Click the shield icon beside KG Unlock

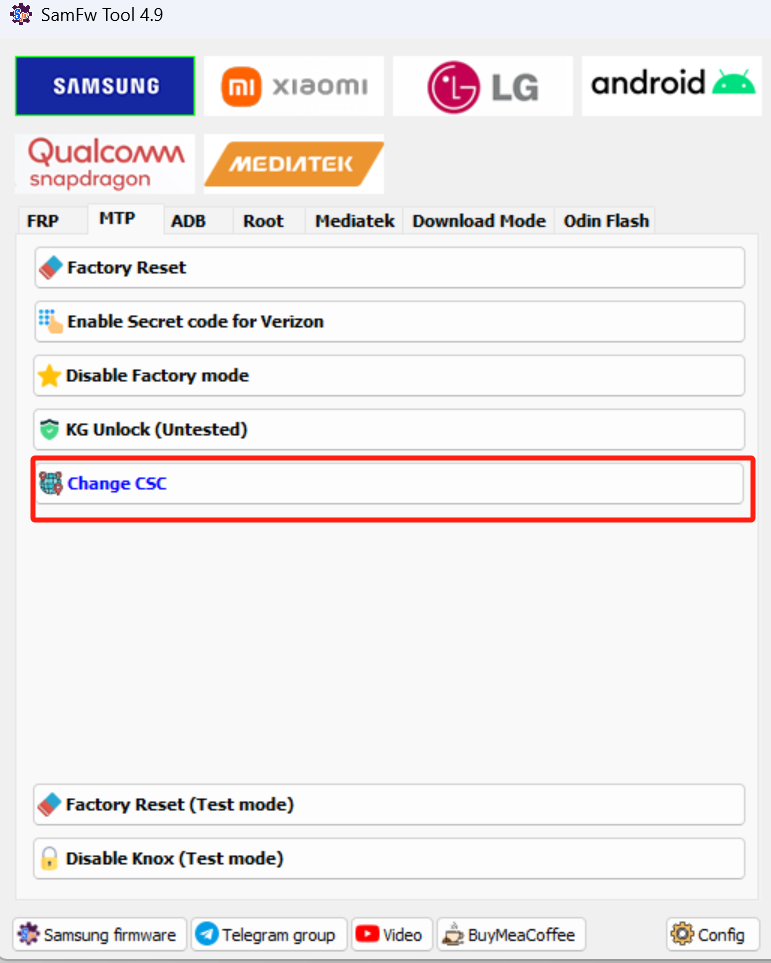click(x=49, y=429)
